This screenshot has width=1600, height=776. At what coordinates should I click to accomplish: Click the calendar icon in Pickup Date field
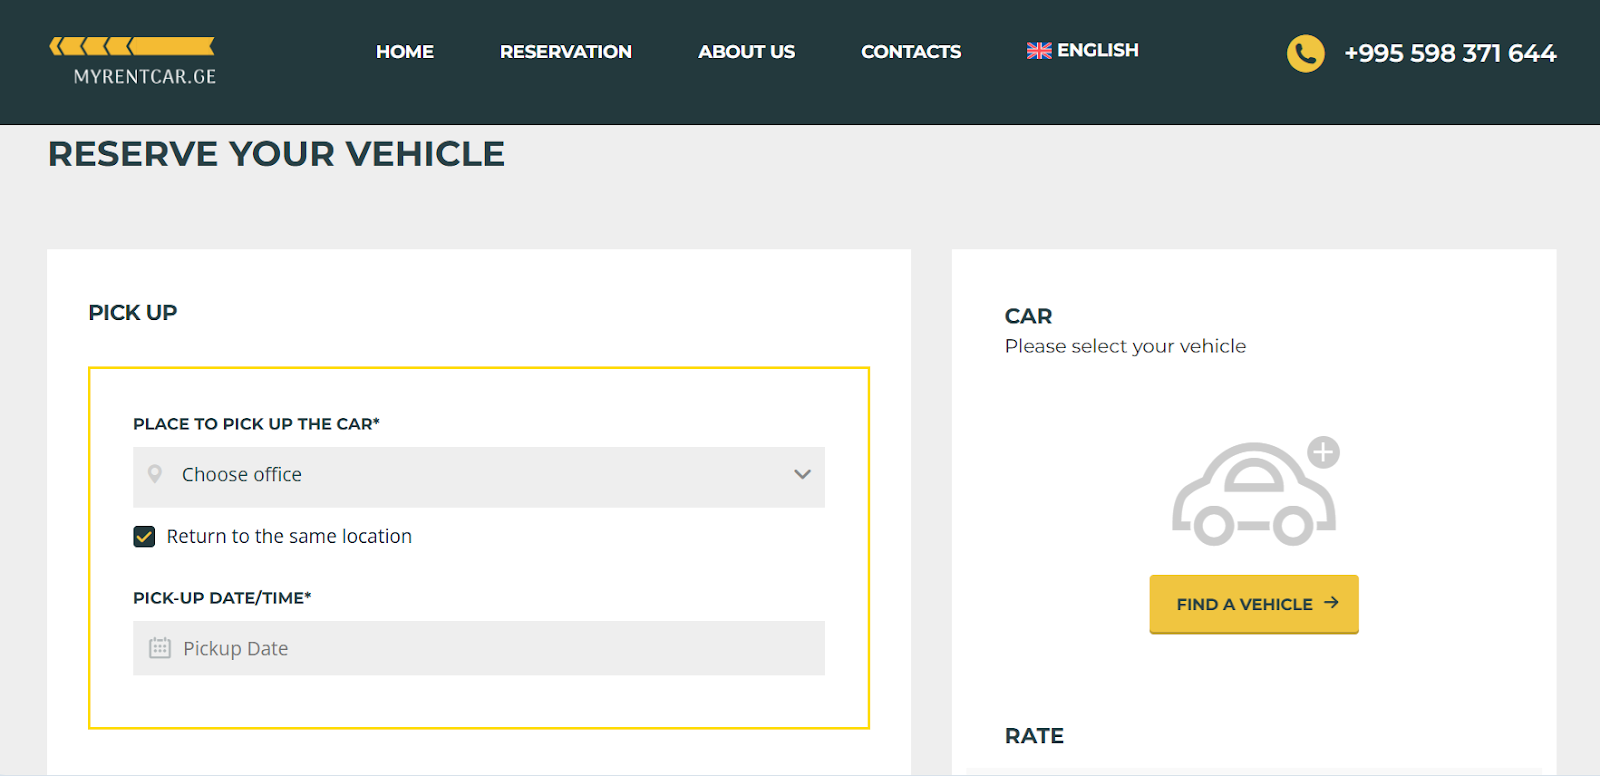click(160, 648)
